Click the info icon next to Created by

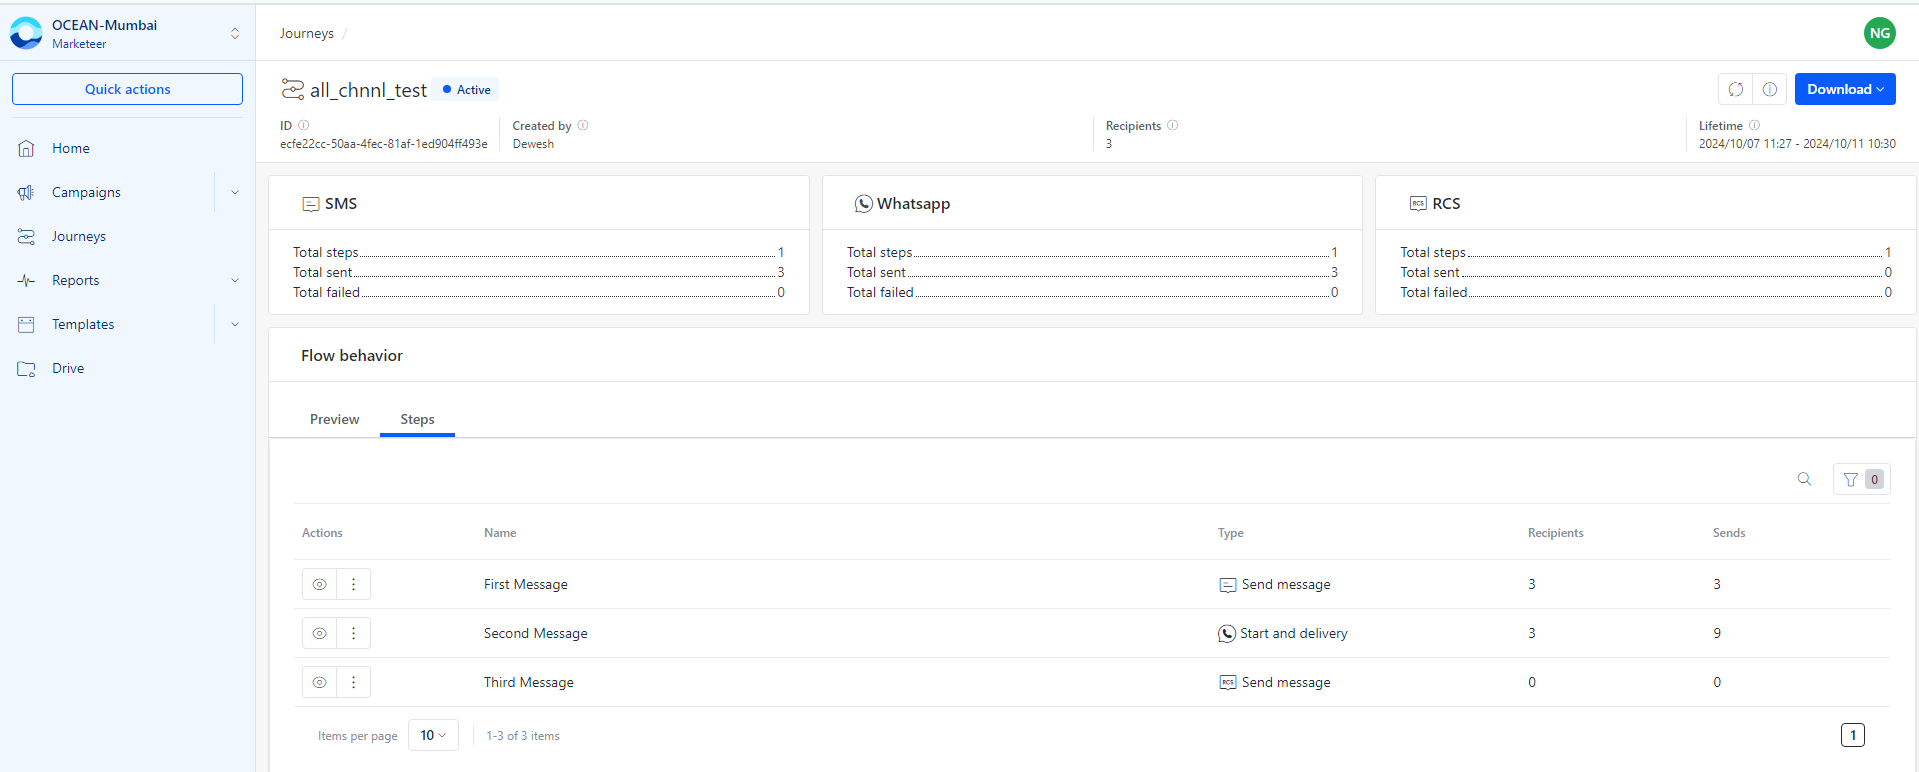(x=583, y=125)
